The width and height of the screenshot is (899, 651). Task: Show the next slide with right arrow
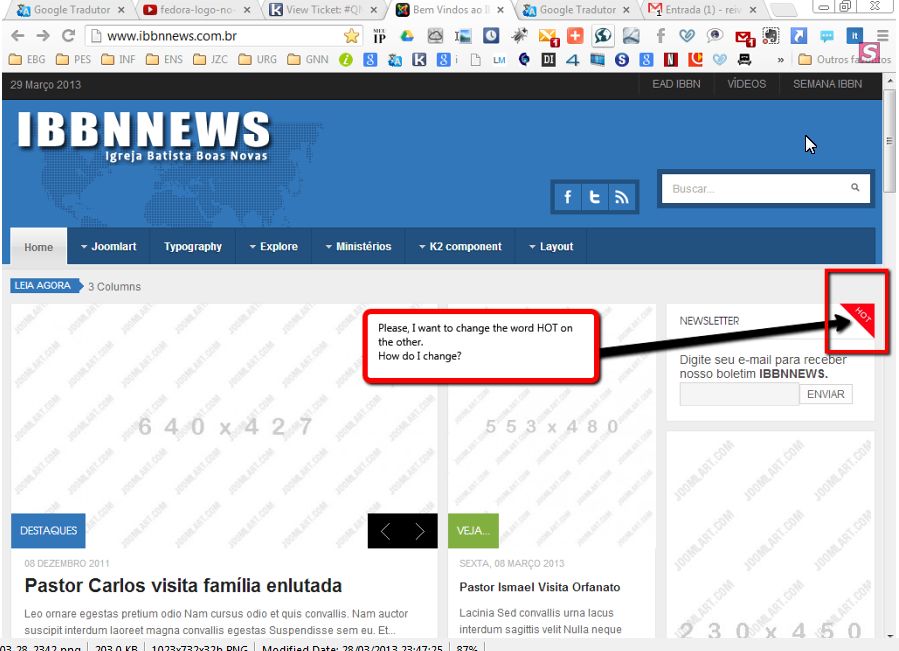420,531
